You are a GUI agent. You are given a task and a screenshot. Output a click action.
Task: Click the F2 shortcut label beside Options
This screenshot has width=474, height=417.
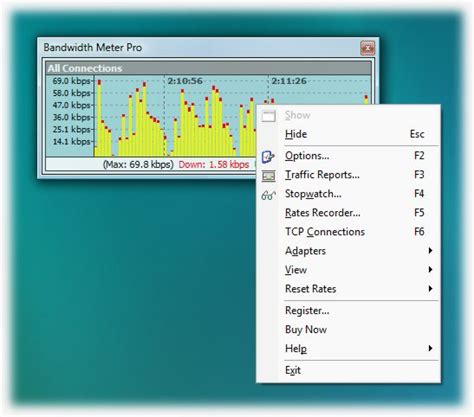point(419,156)
